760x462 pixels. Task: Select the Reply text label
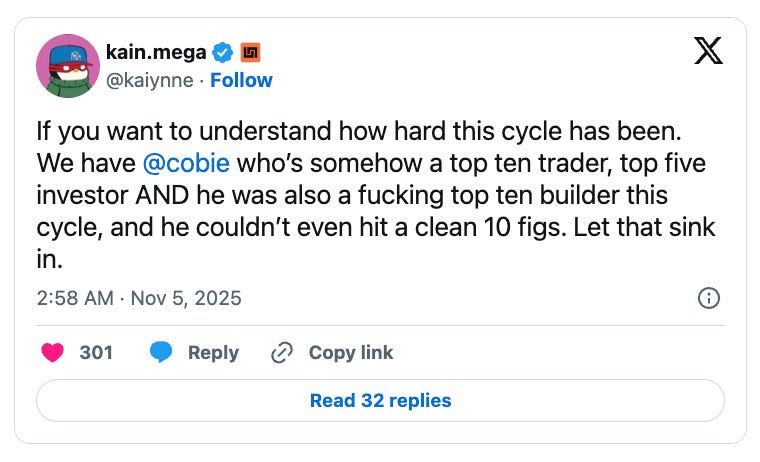(213, 353)
